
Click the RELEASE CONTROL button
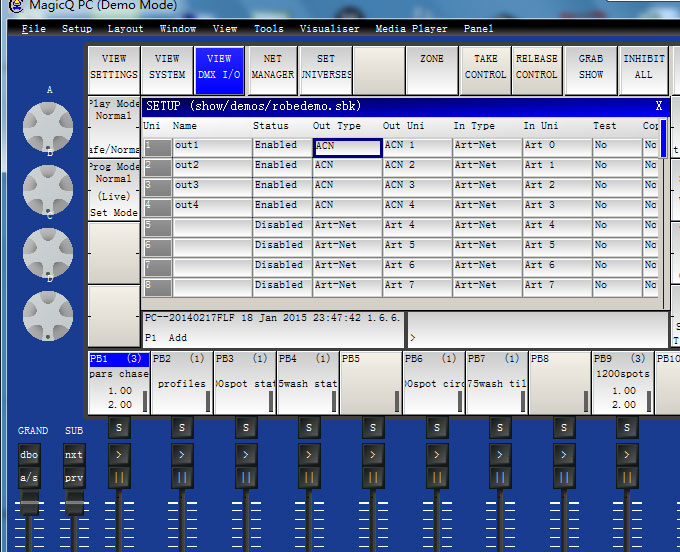pos(537,70)
